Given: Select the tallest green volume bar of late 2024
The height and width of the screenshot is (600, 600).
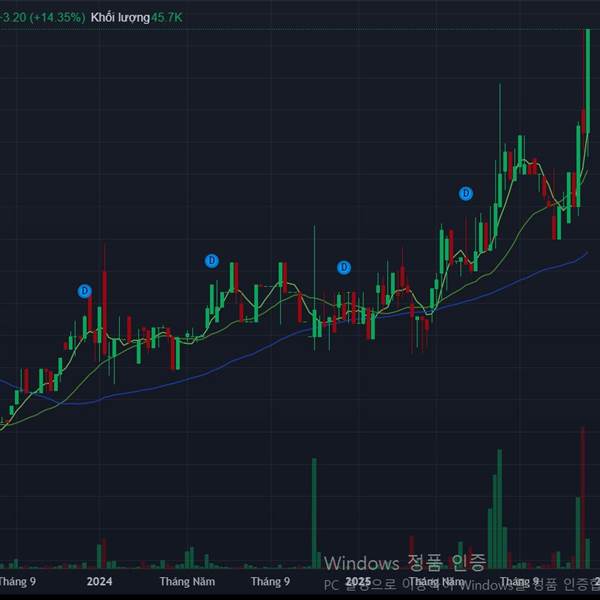Looking at the screenshot, I should coord(314,513).
